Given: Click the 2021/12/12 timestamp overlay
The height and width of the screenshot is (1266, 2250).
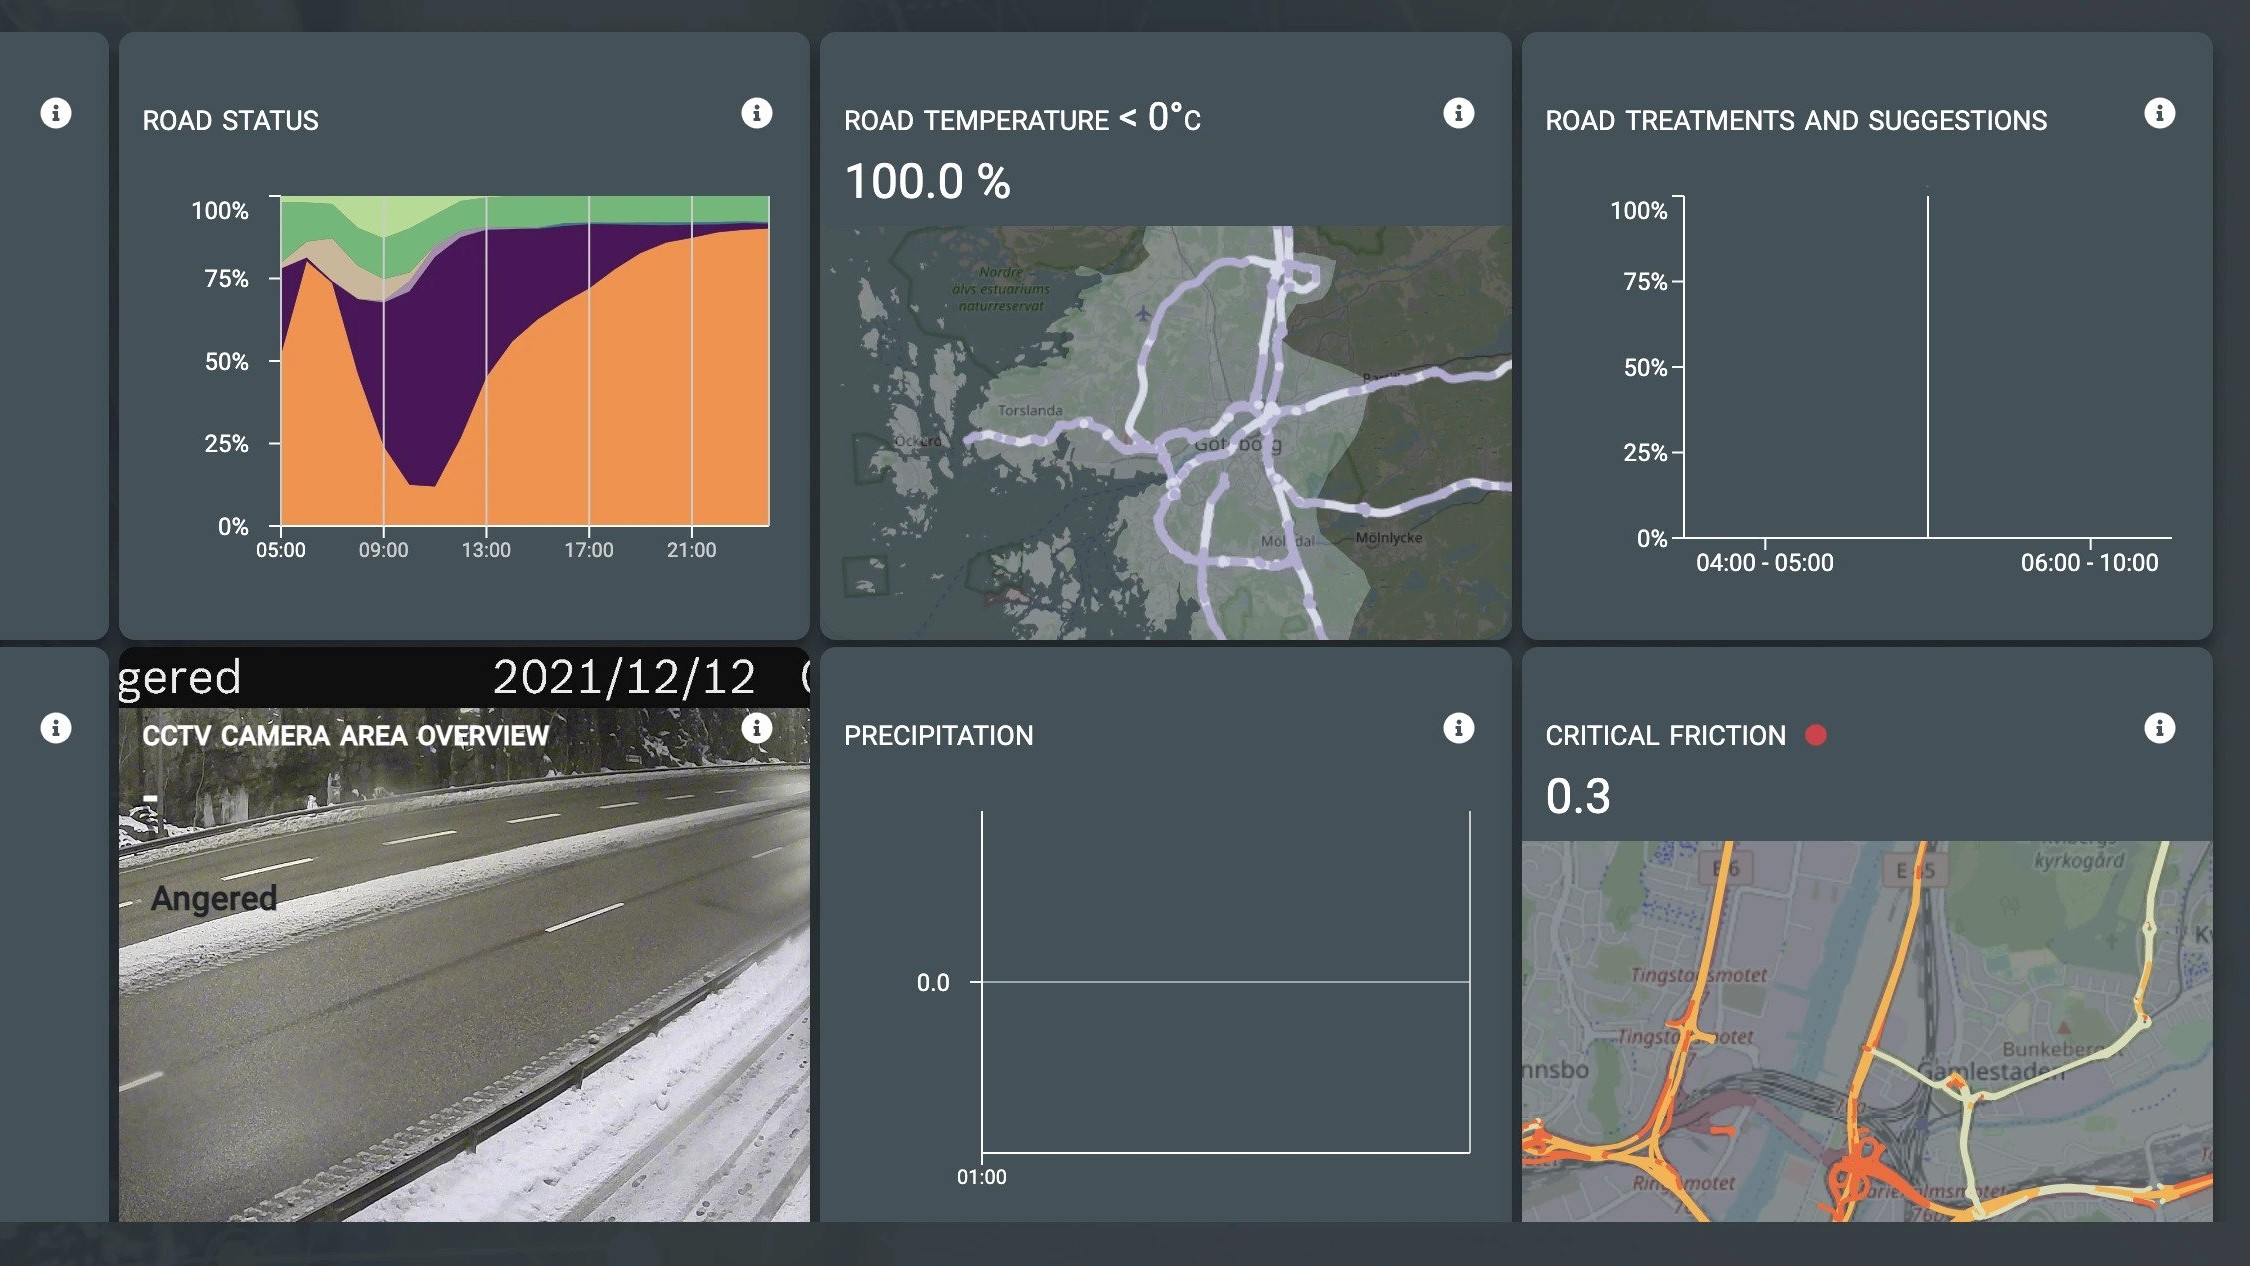Looking at the screenshot, I should 625,677.
